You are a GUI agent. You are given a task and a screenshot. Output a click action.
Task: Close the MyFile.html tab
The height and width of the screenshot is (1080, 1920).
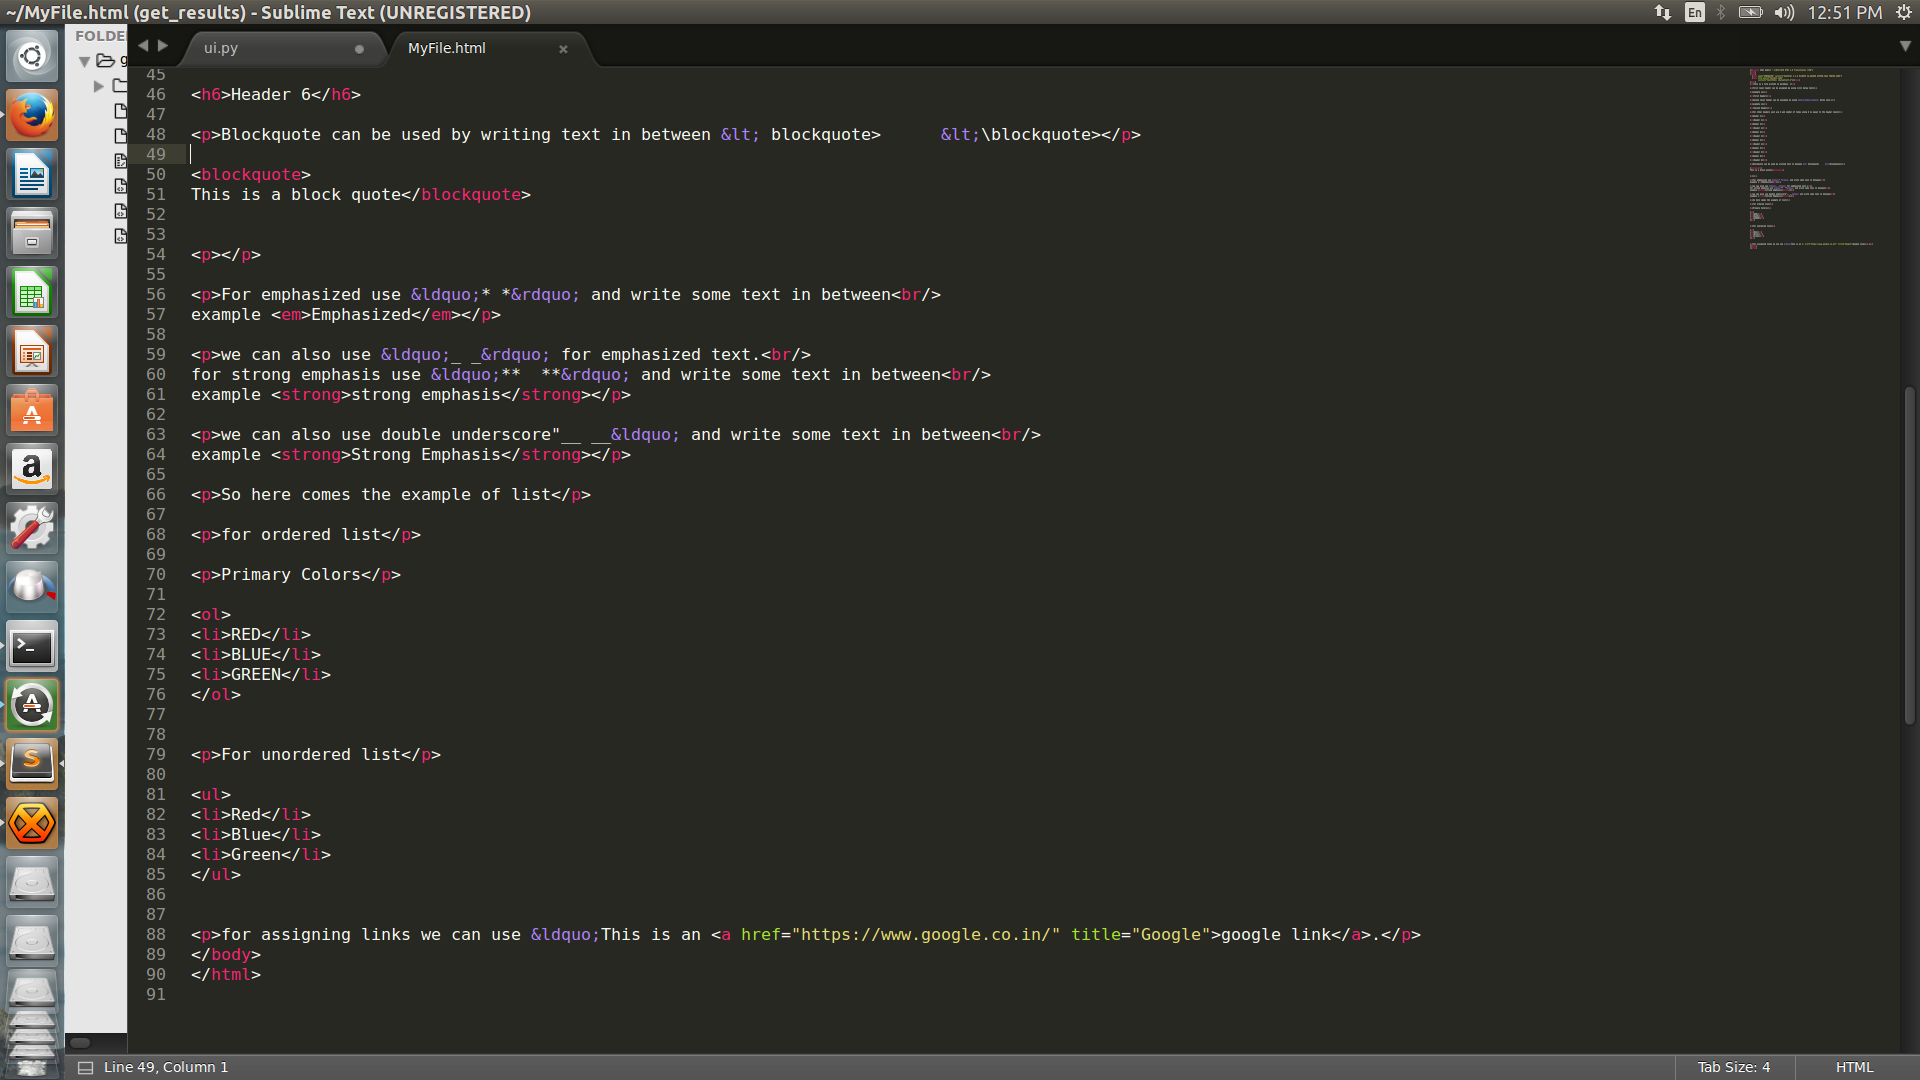pyautogui.click(x=563, y=49)
